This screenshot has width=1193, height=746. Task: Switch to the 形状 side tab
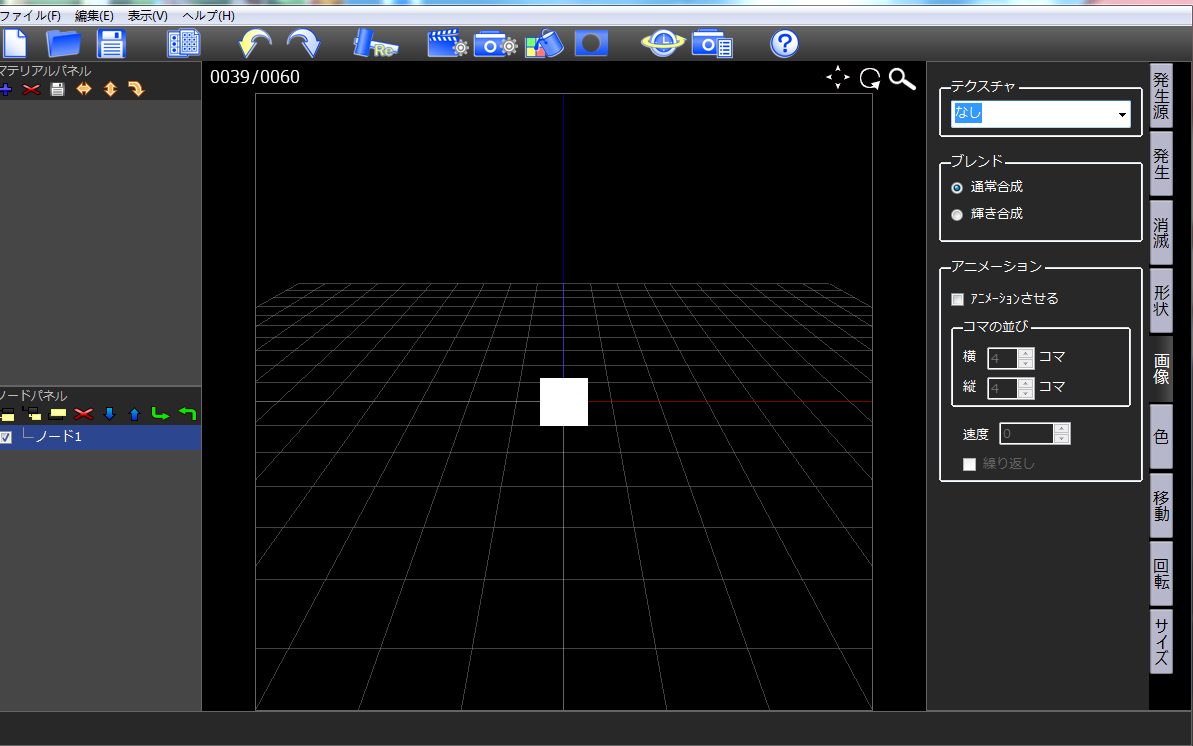(x=1160, y=301)
